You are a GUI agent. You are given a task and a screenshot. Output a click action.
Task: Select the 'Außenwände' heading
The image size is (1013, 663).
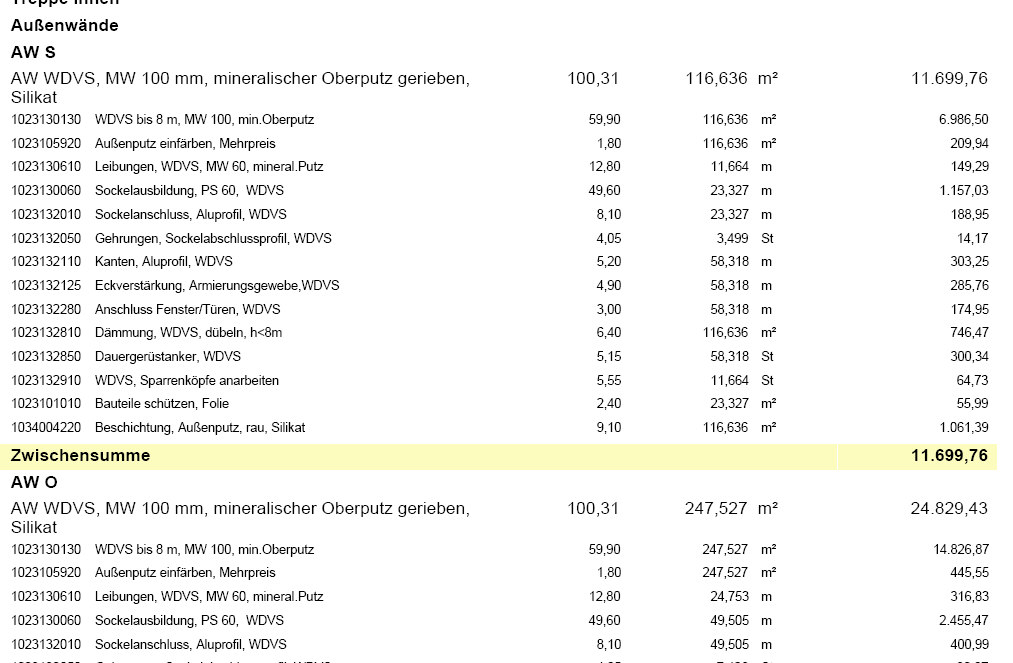click(65, 26)
